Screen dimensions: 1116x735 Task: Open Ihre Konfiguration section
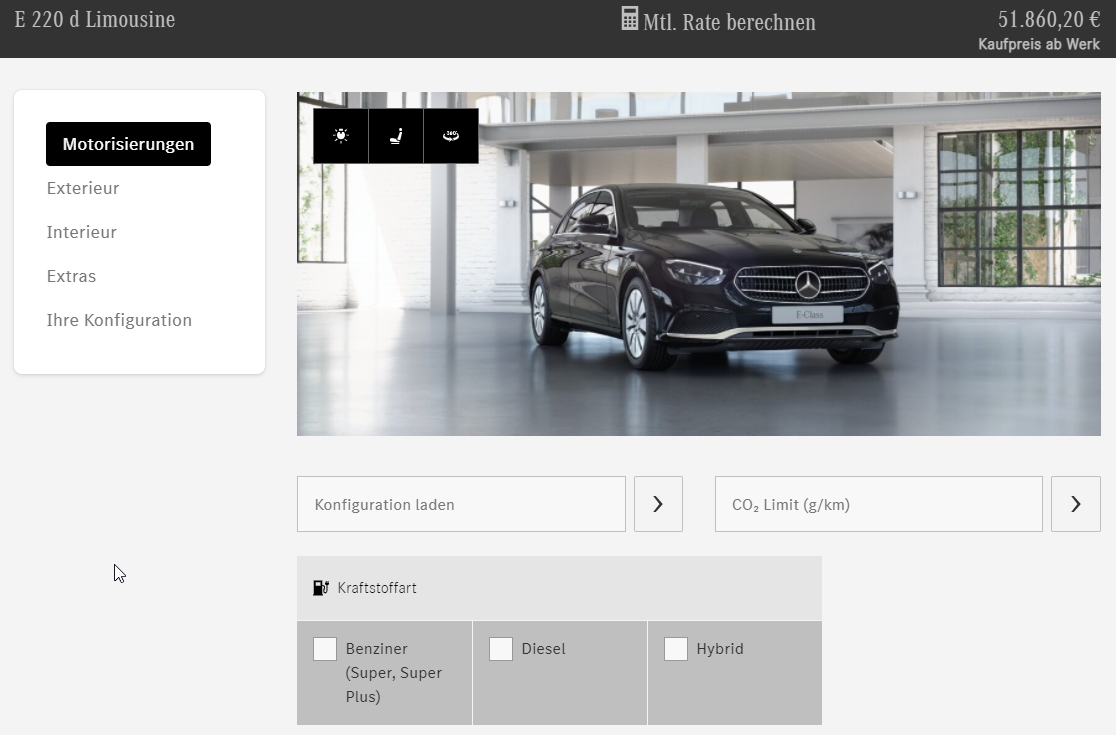[x=120, y=320]
